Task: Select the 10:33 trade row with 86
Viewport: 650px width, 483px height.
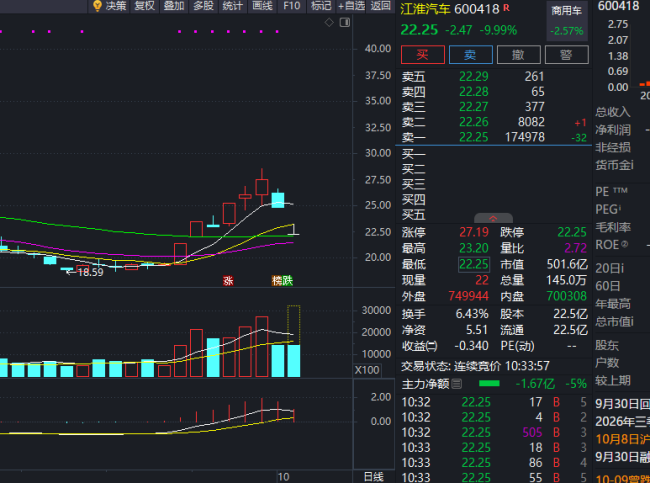Action: pos(494,463)
